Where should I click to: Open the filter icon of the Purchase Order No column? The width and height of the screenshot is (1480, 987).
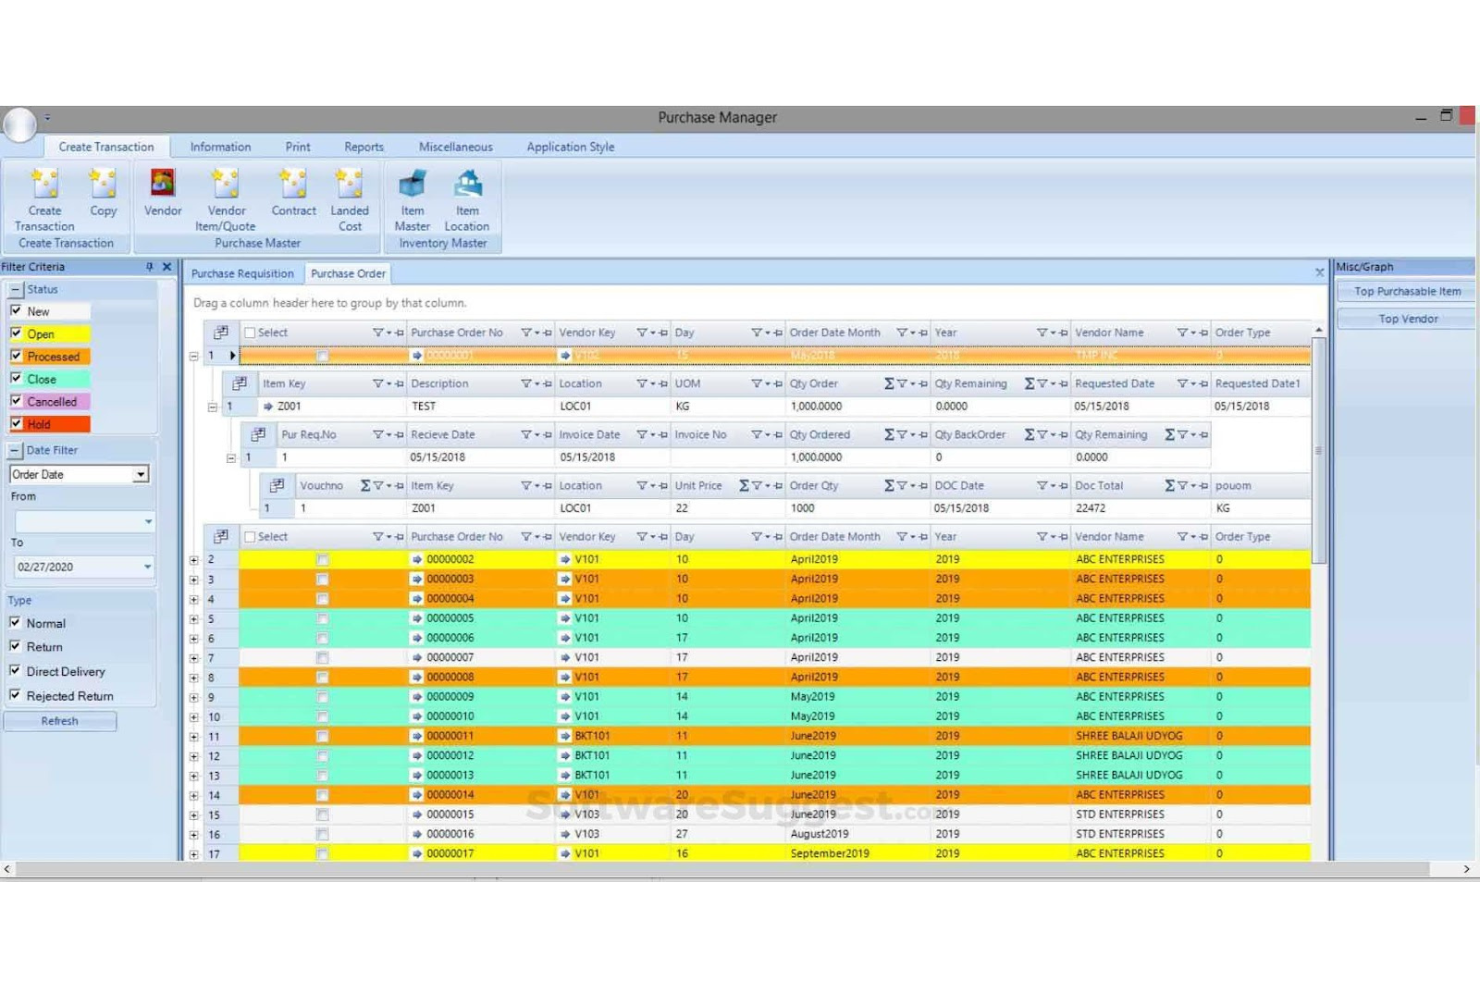click(526, 333)
